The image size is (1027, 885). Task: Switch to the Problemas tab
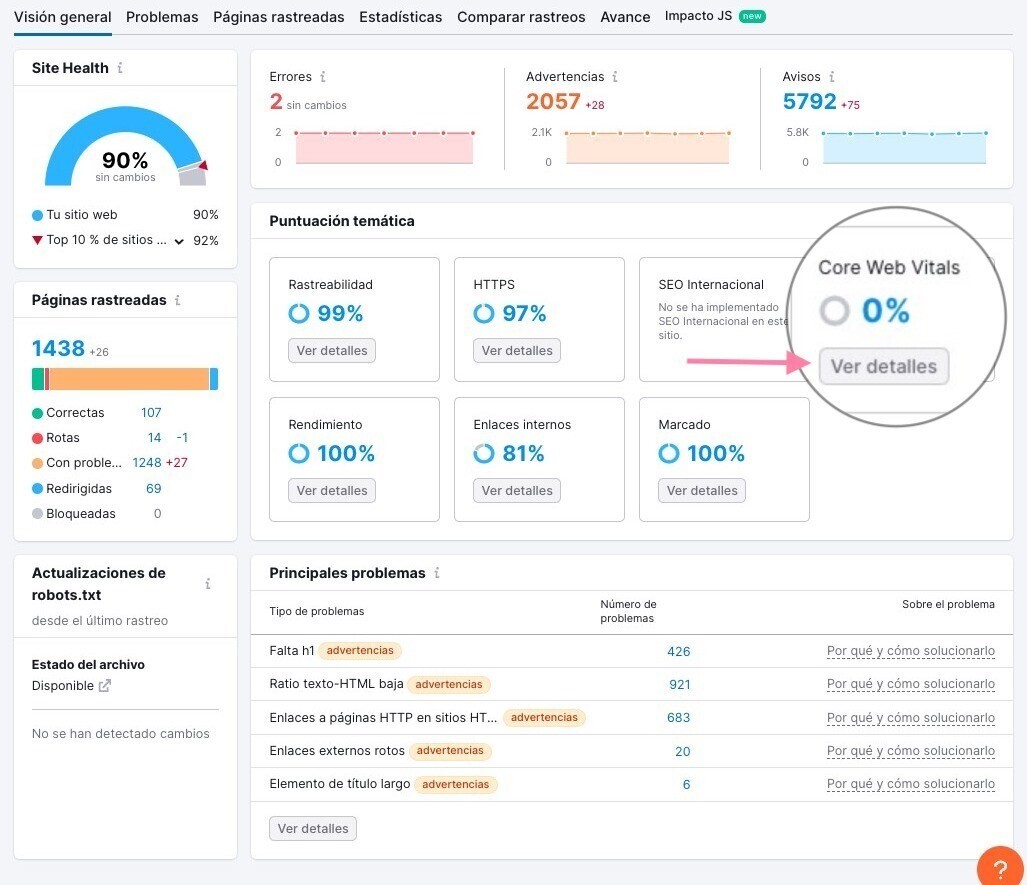(x=162, y=17)
